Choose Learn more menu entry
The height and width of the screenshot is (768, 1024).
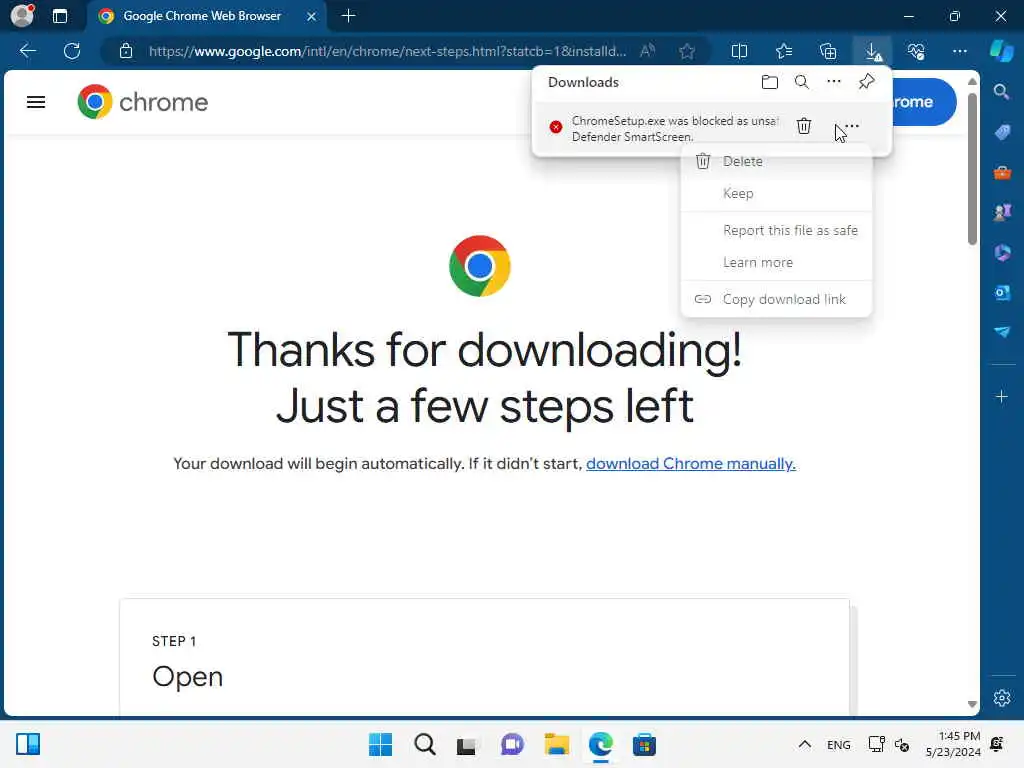[776, 262]
